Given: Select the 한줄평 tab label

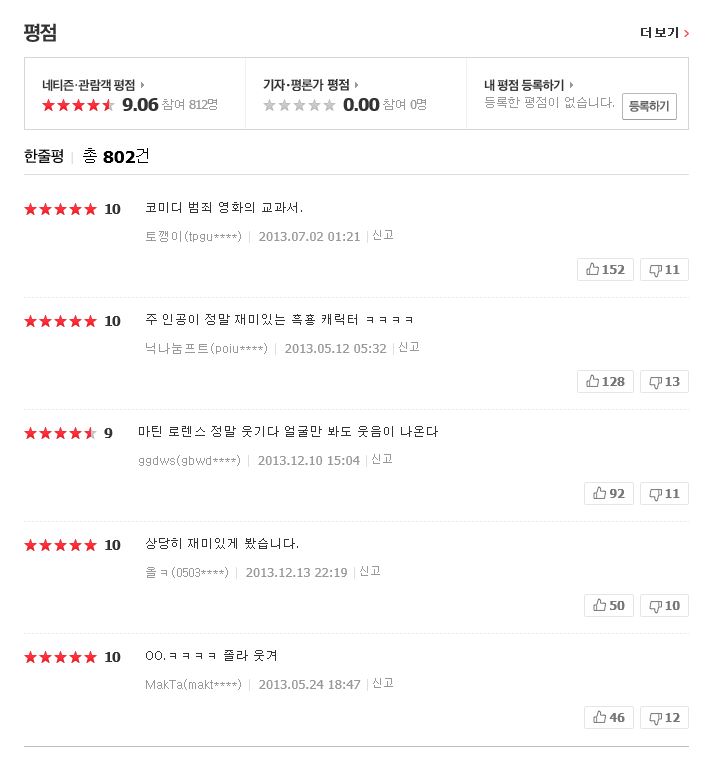Looking at the screenshot, I should pyautogui.click(x=44, y=156).
